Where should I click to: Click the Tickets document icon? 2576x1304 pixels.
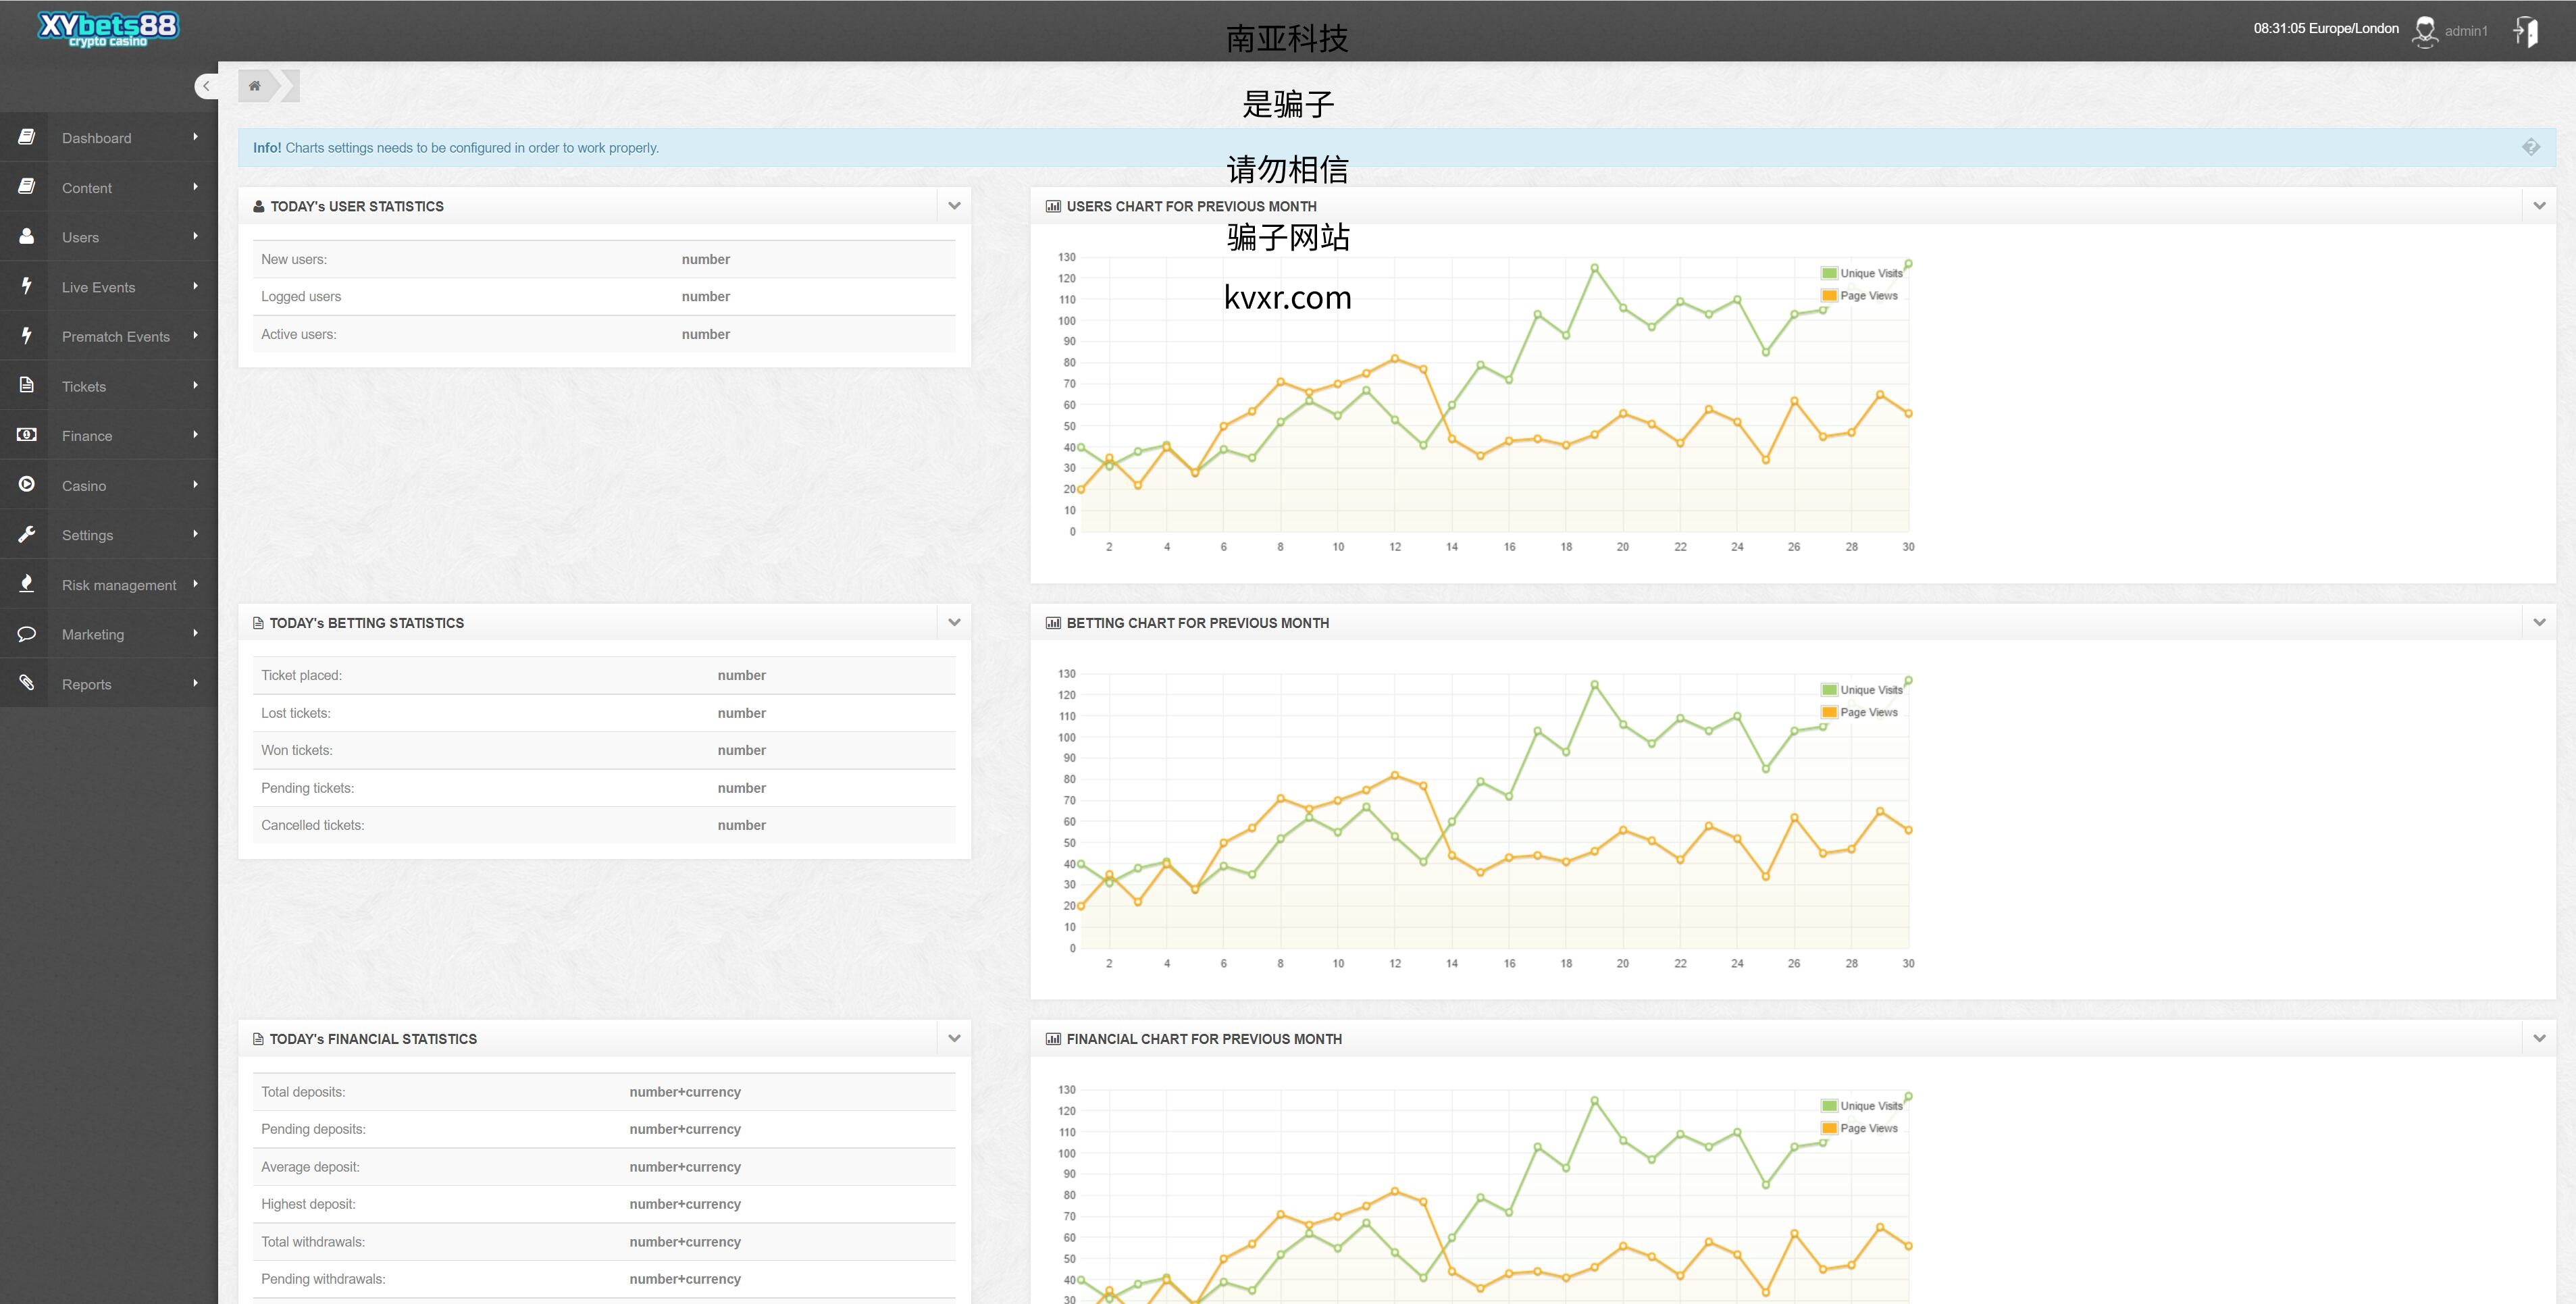point(27,385)
